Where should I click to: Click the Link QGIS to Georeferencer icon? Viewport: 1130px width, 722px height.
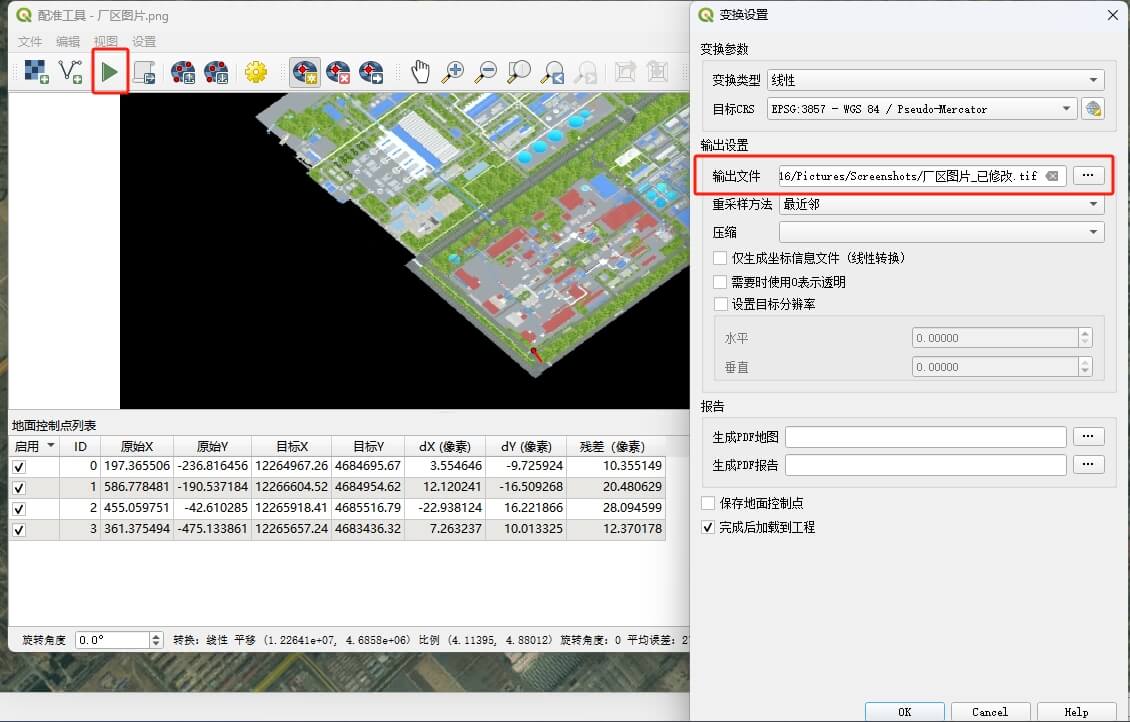point(657,72)
